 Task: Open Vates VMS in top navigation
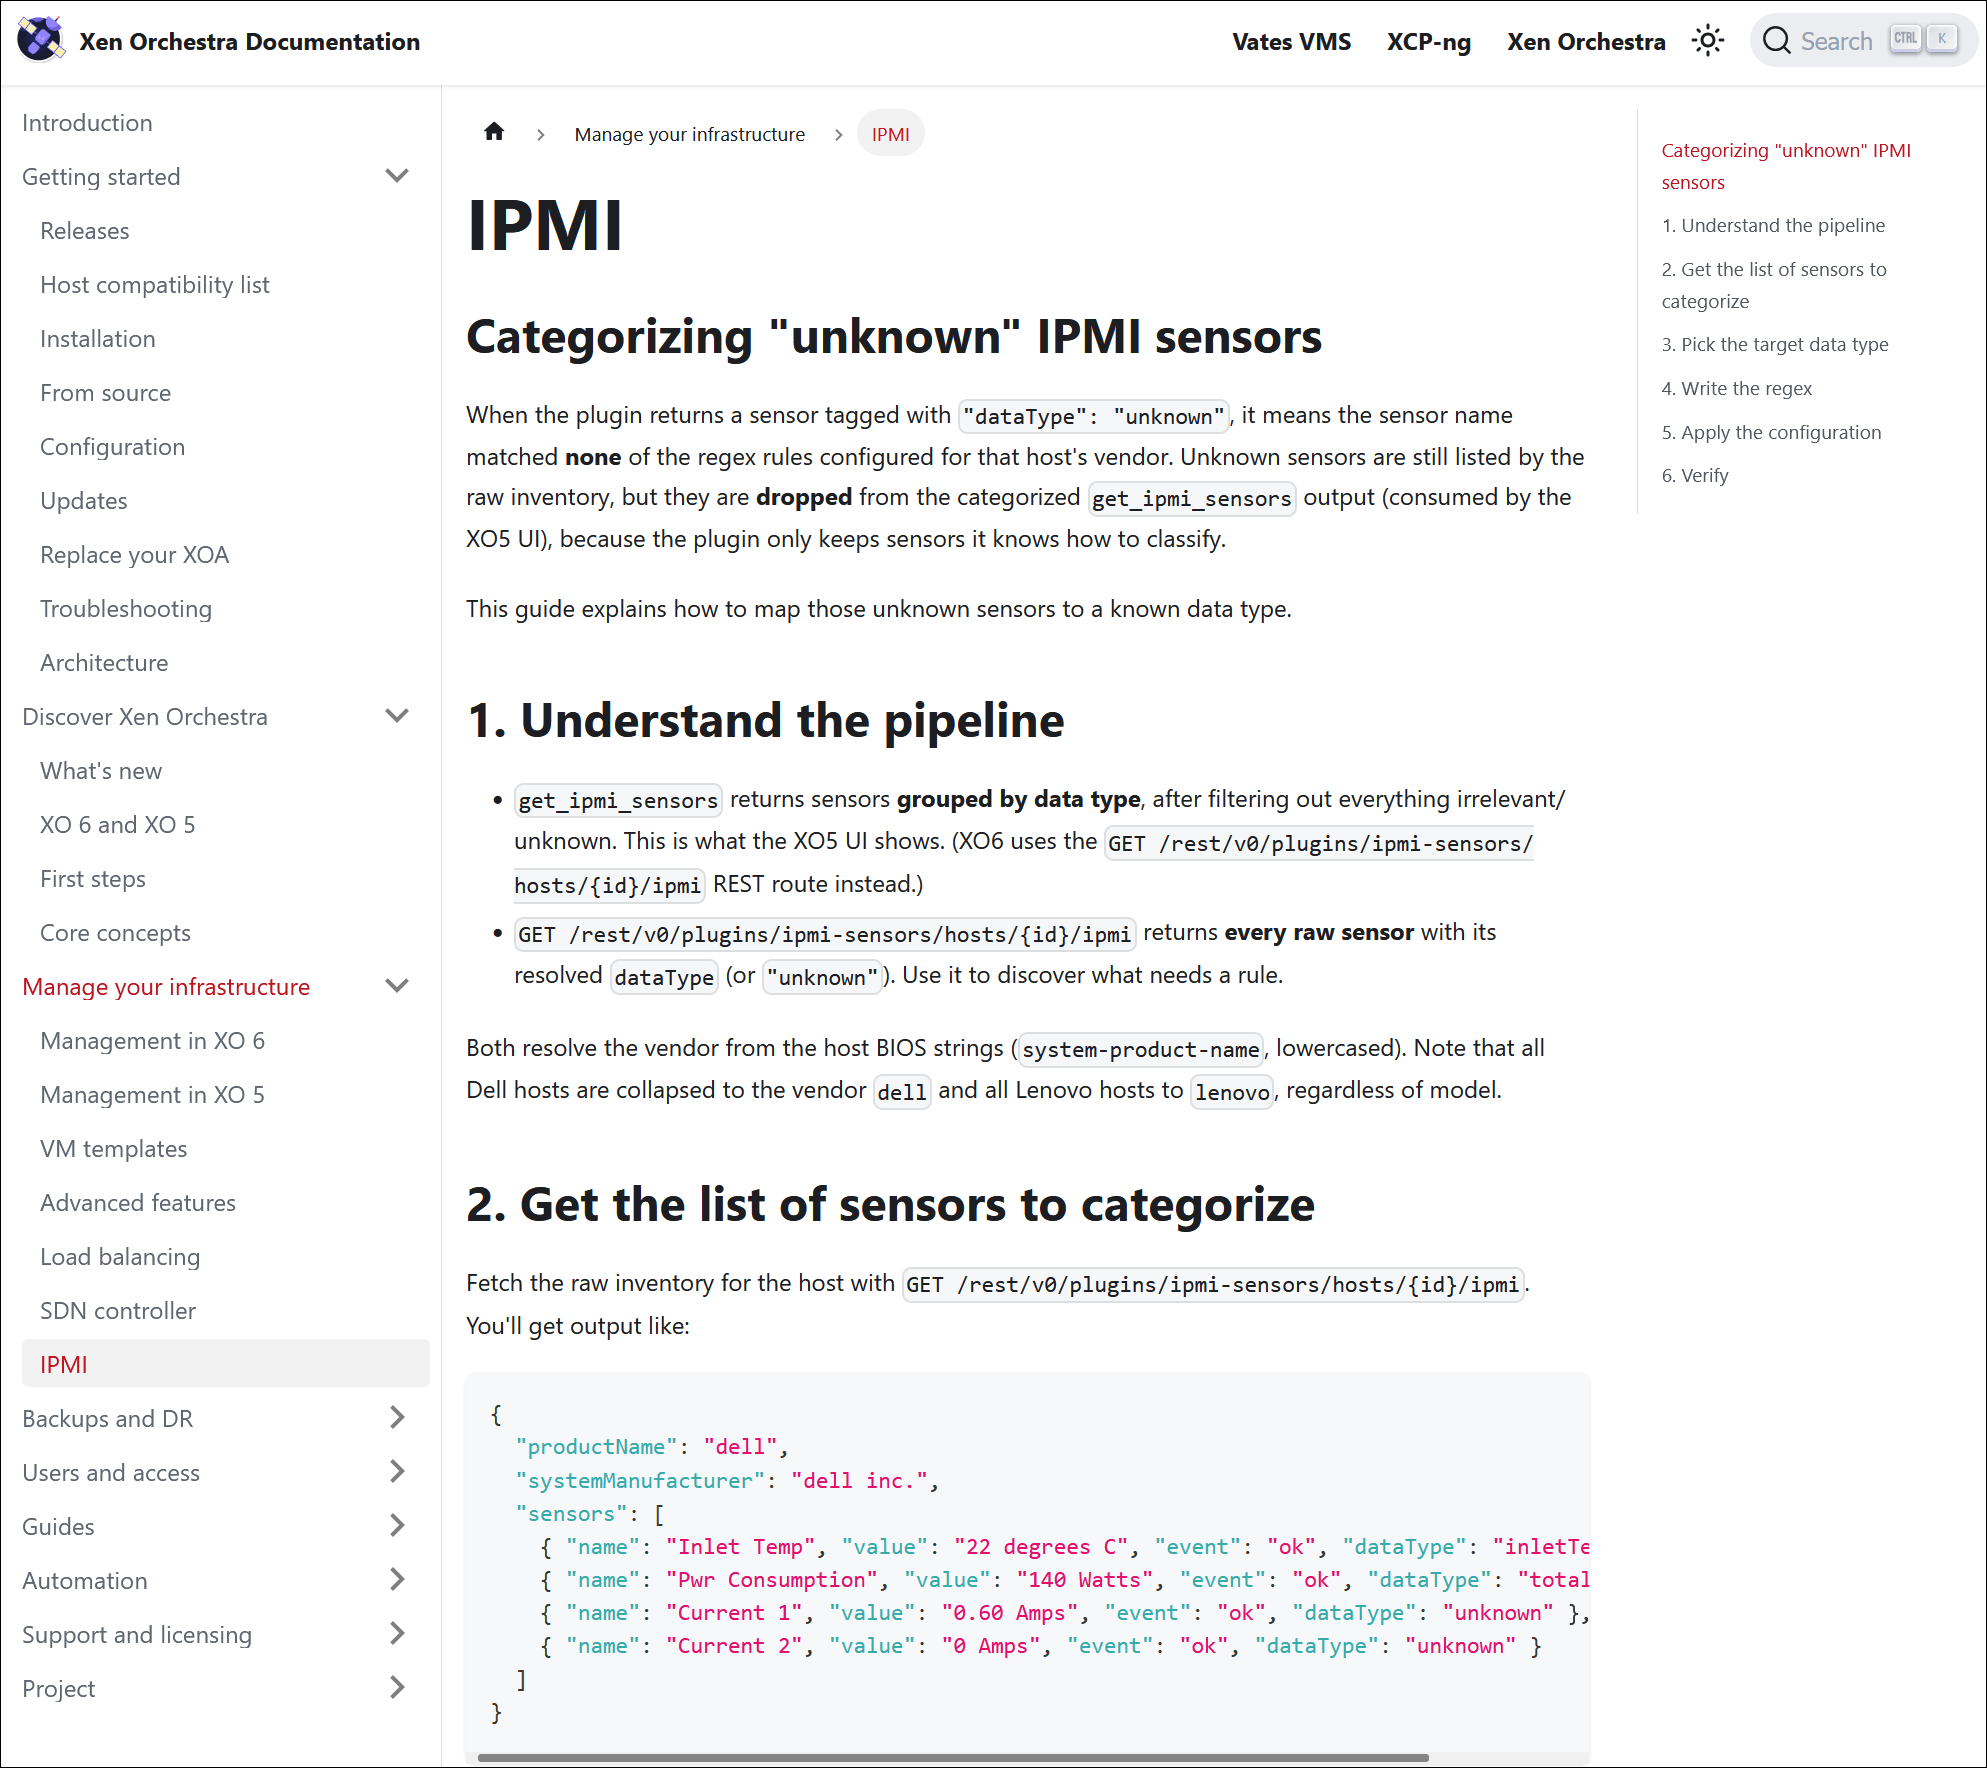[x=1291, y=42]
